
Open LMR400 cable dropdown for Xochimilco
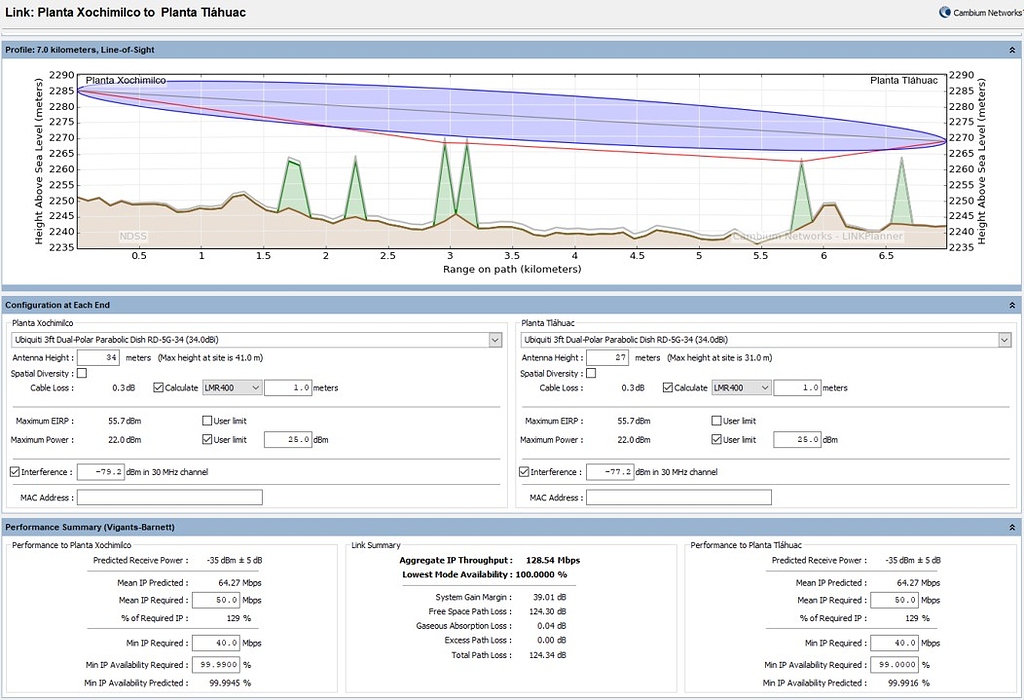(232, 387)
